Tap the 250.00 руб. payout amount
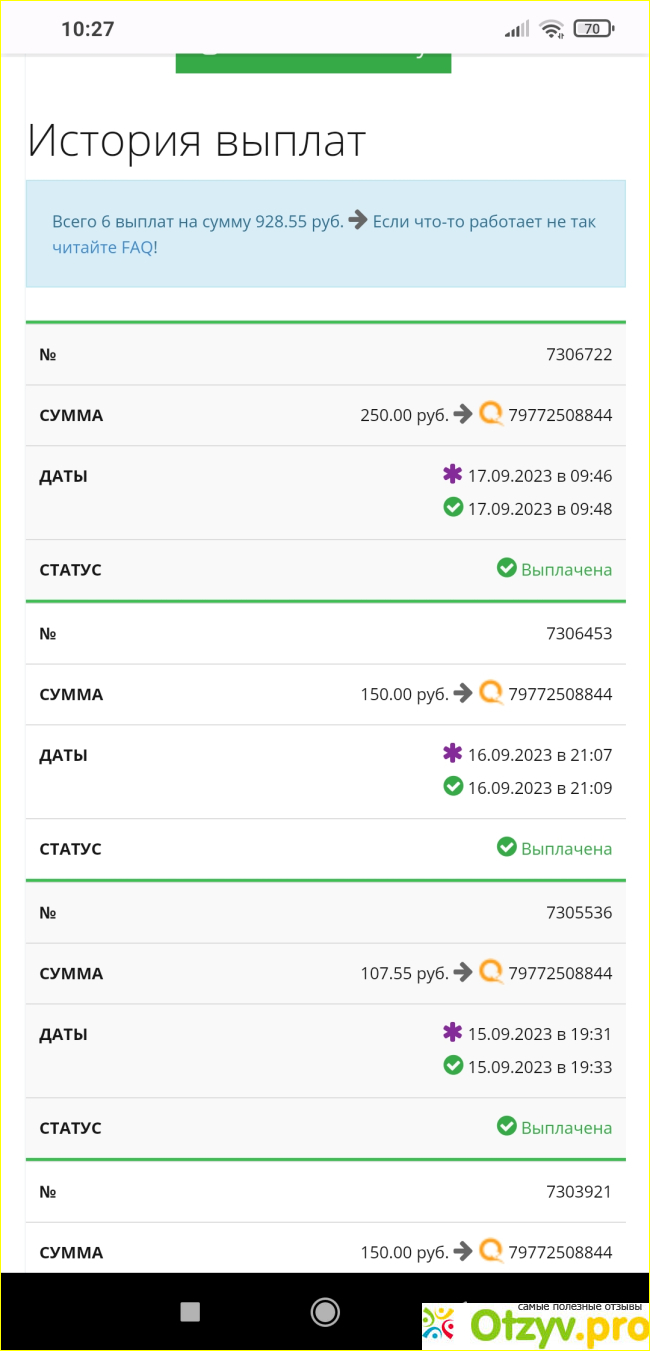 (x=404, y=415)
